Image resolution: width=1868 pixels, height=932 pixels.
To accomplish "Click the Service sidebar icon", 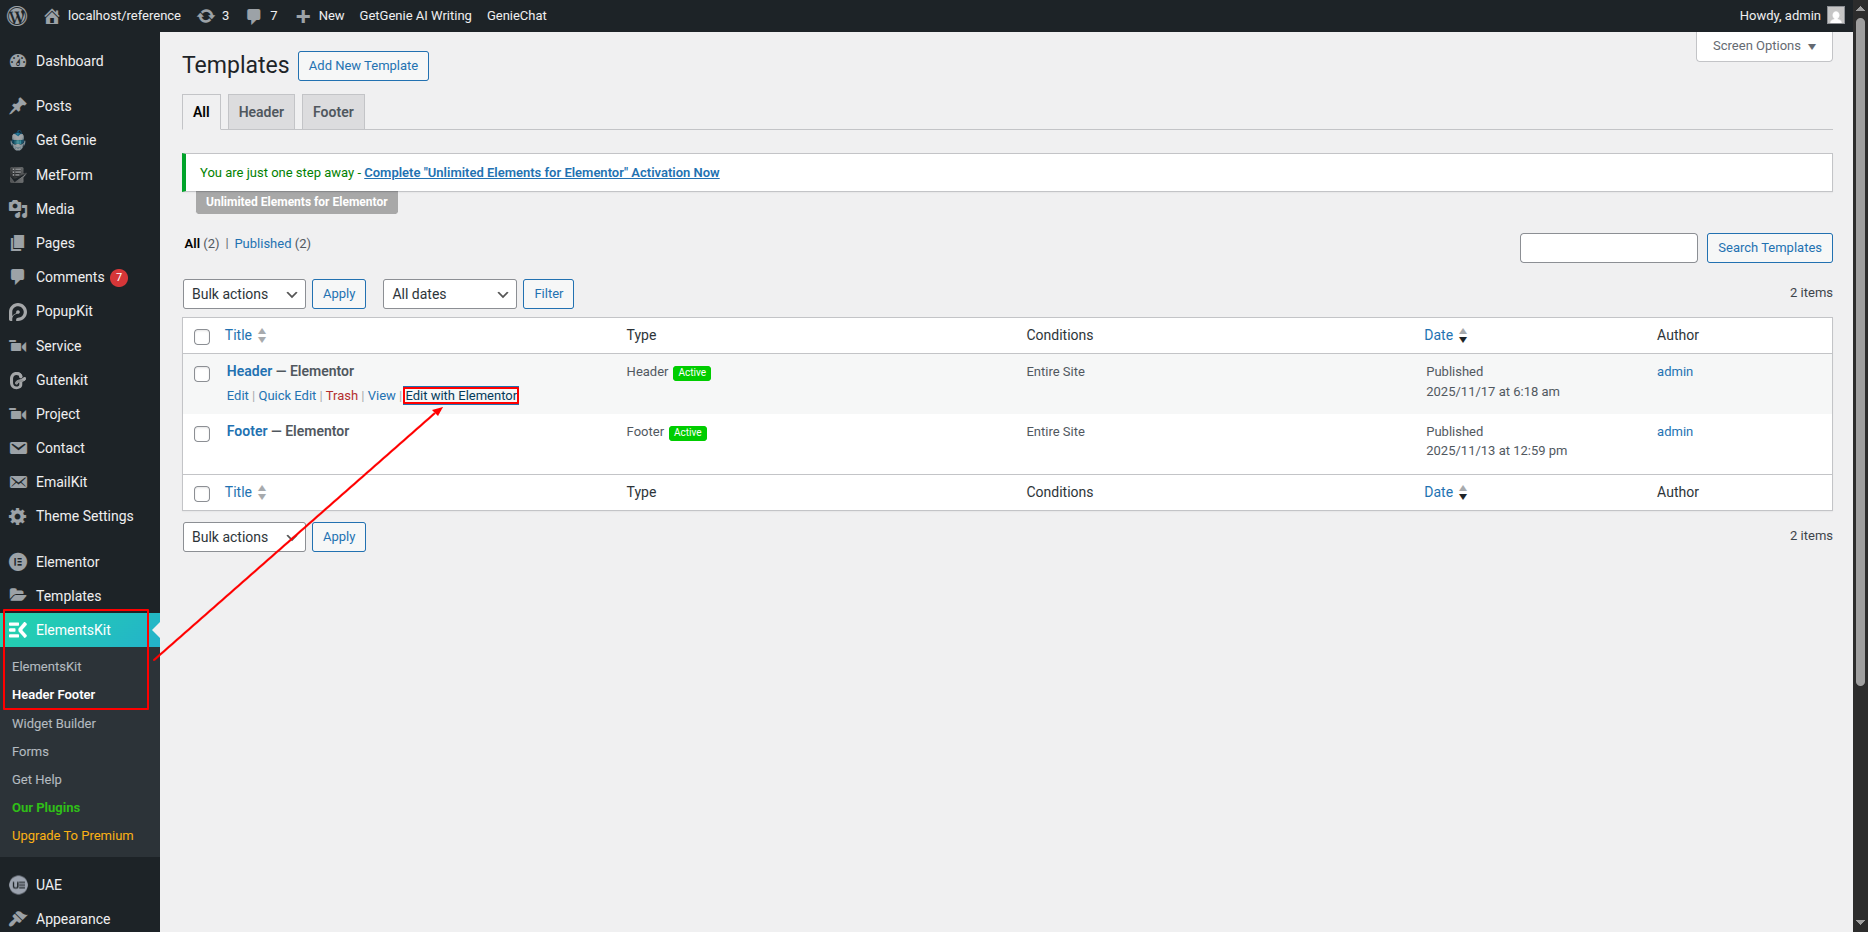I will [x=18, y=346].
